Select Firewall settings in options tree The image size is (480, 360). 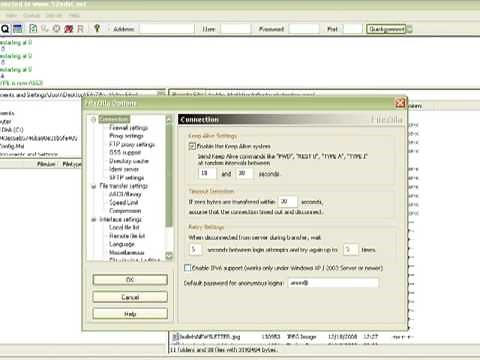[x=128, y=128]
